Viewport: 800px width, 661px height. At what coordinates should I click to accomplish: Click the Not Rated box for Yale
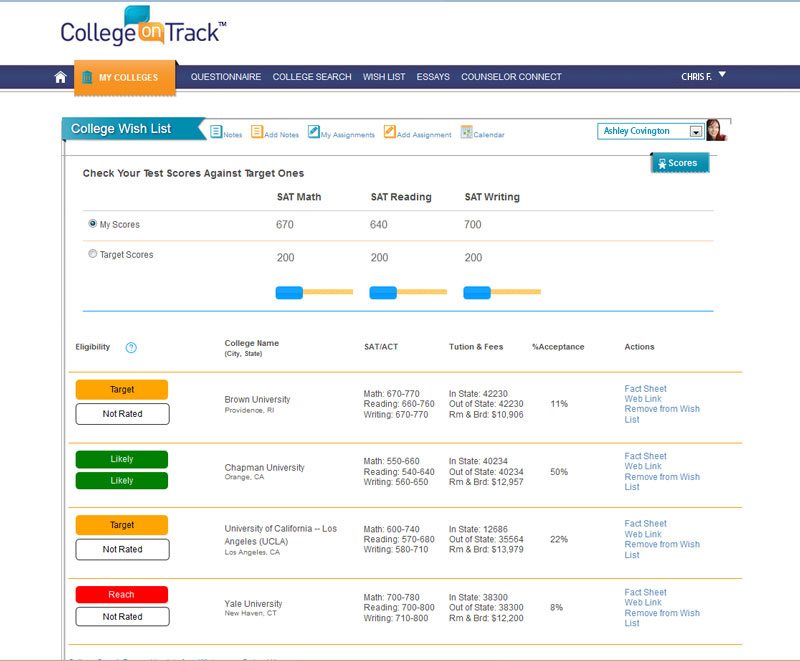coord(122,617)
